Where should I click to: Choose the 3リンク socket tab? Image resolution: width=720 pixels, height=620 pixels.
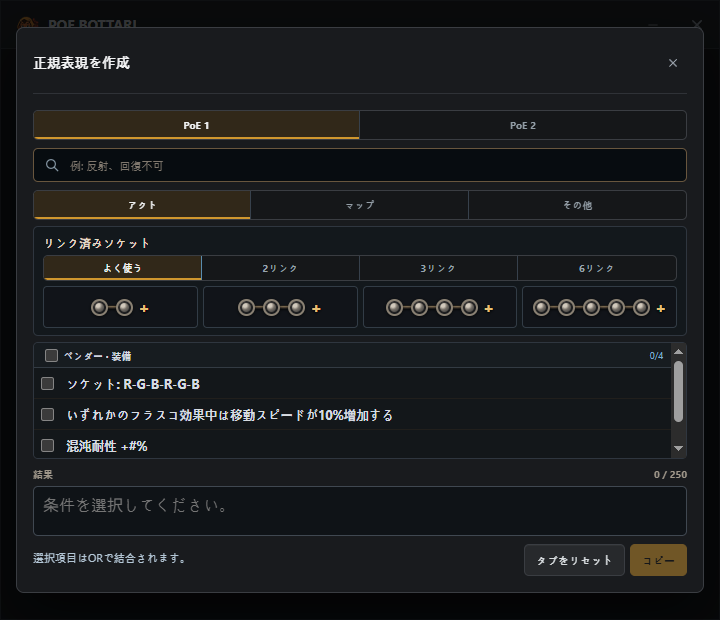pyautogui.click(x=438, y=268)
